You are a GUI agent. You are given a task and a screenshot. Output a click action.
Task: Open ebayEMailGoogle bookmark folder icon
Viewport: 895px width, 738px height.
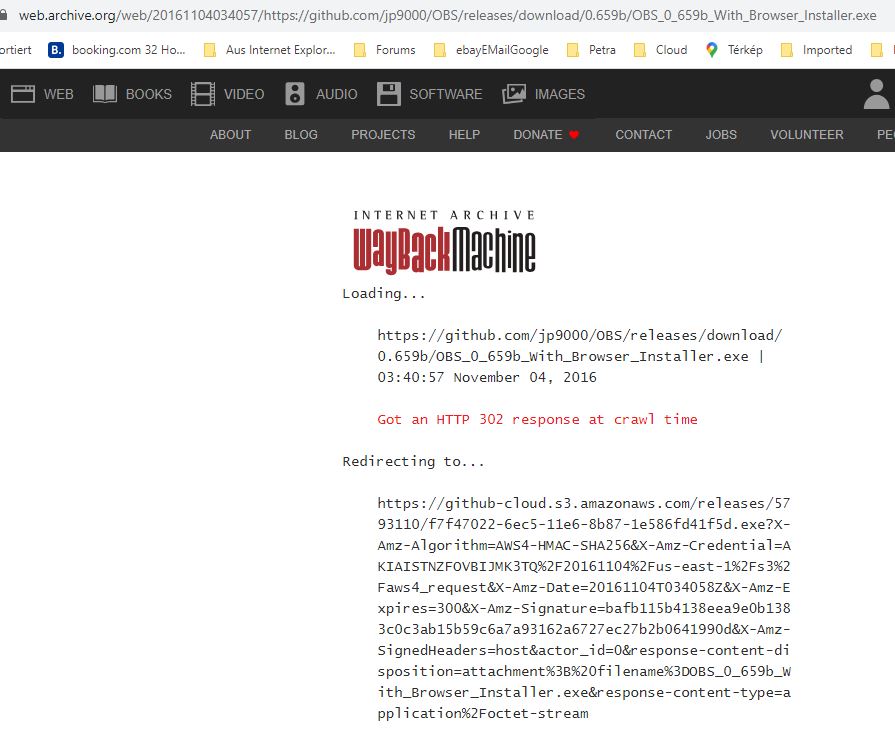tap(440, 50)
